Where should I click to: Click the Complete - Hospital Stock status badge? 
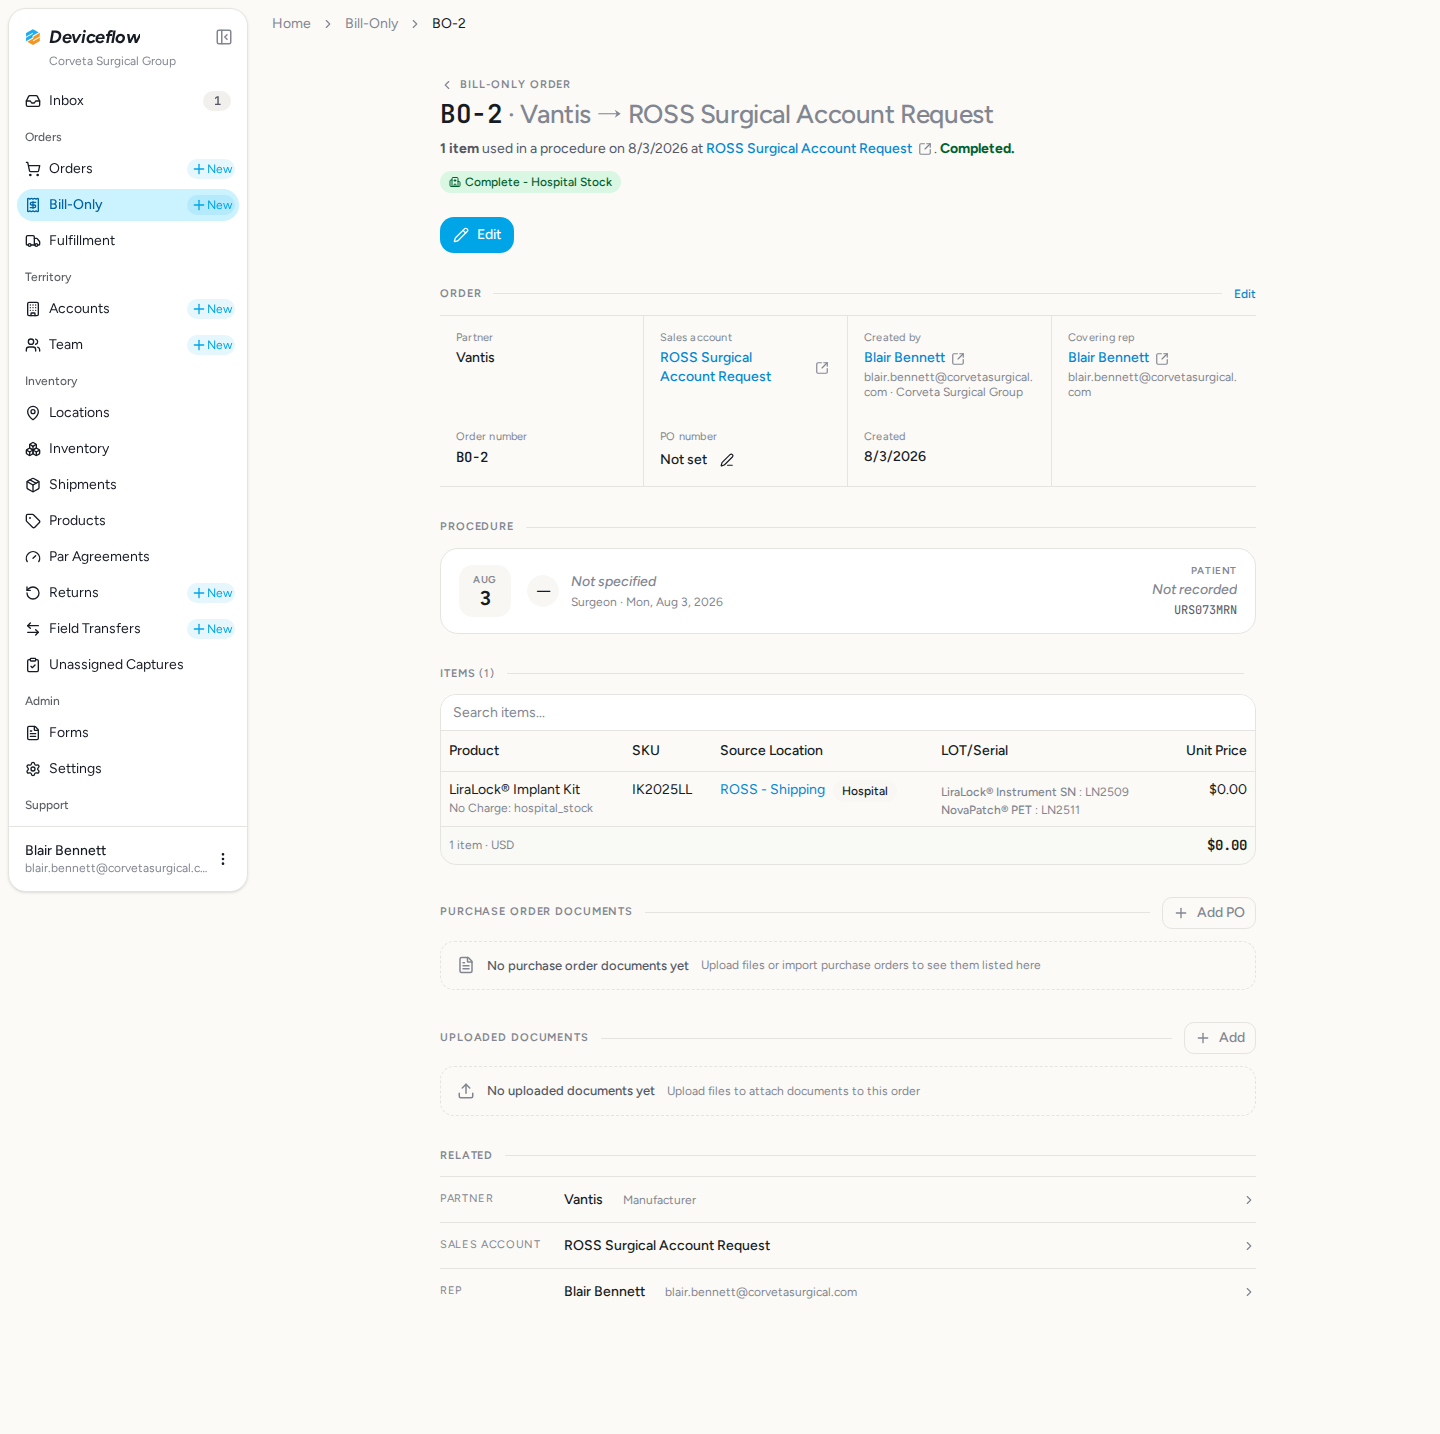pos(530,182)
